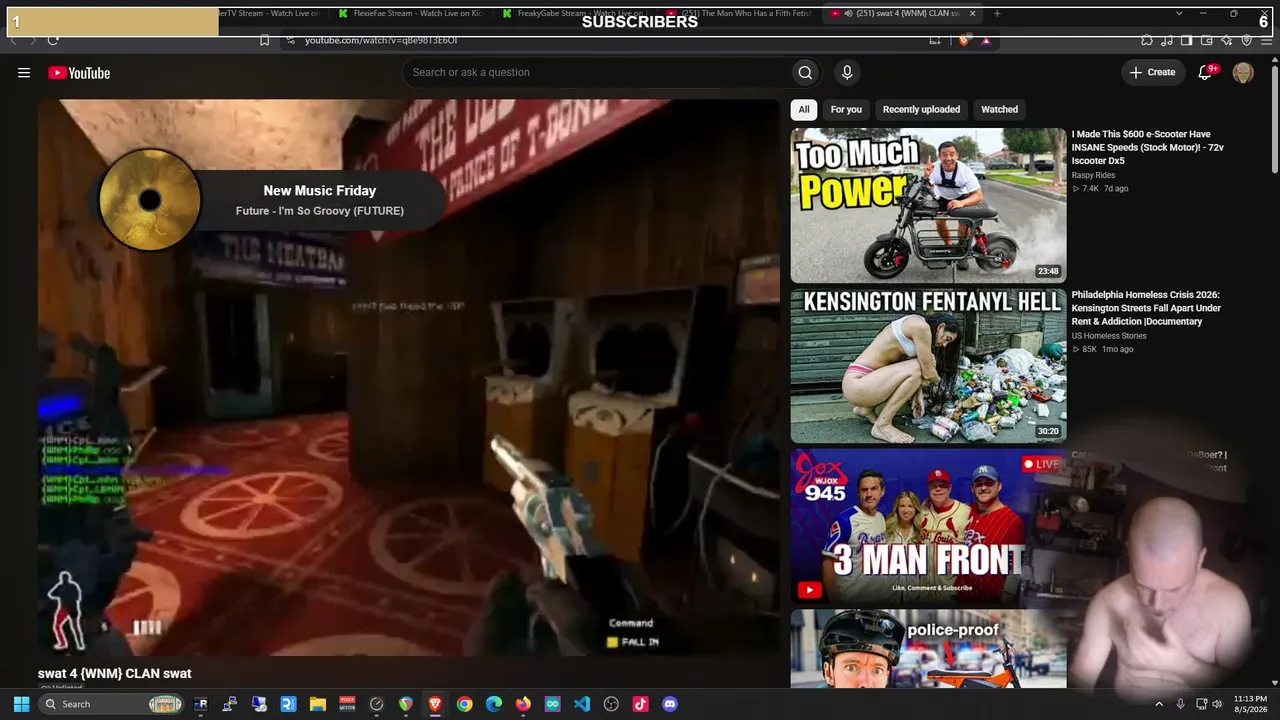Reload the page in the browser

(53, 40)
